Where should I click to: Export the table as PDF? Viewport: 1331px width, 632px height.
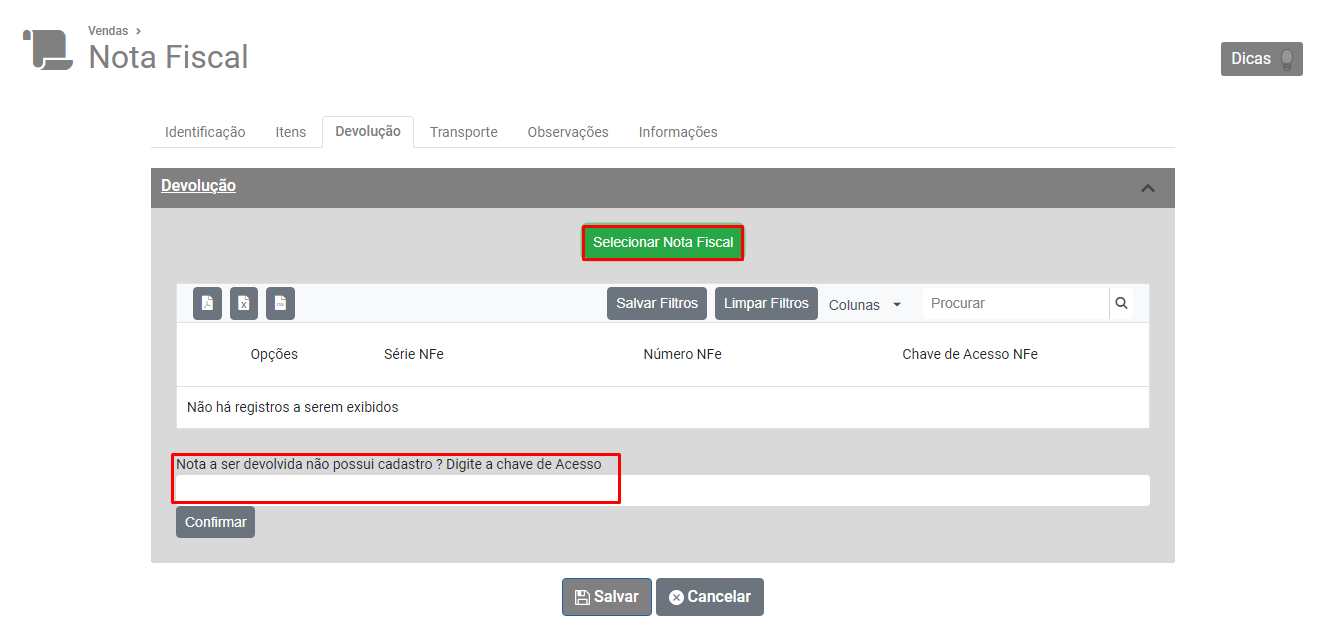point(207,303)
